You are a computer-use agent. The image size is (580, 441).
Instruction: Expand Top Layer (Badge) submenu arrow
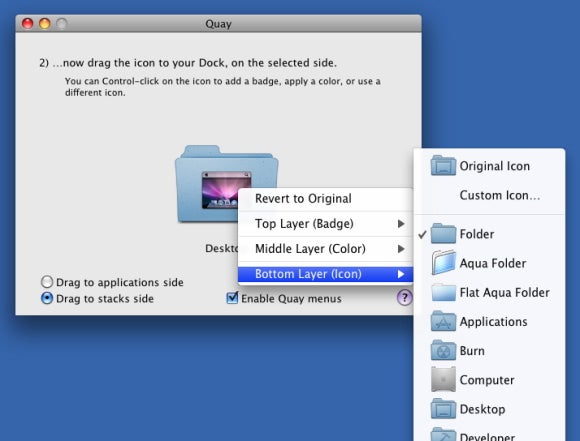401,223
